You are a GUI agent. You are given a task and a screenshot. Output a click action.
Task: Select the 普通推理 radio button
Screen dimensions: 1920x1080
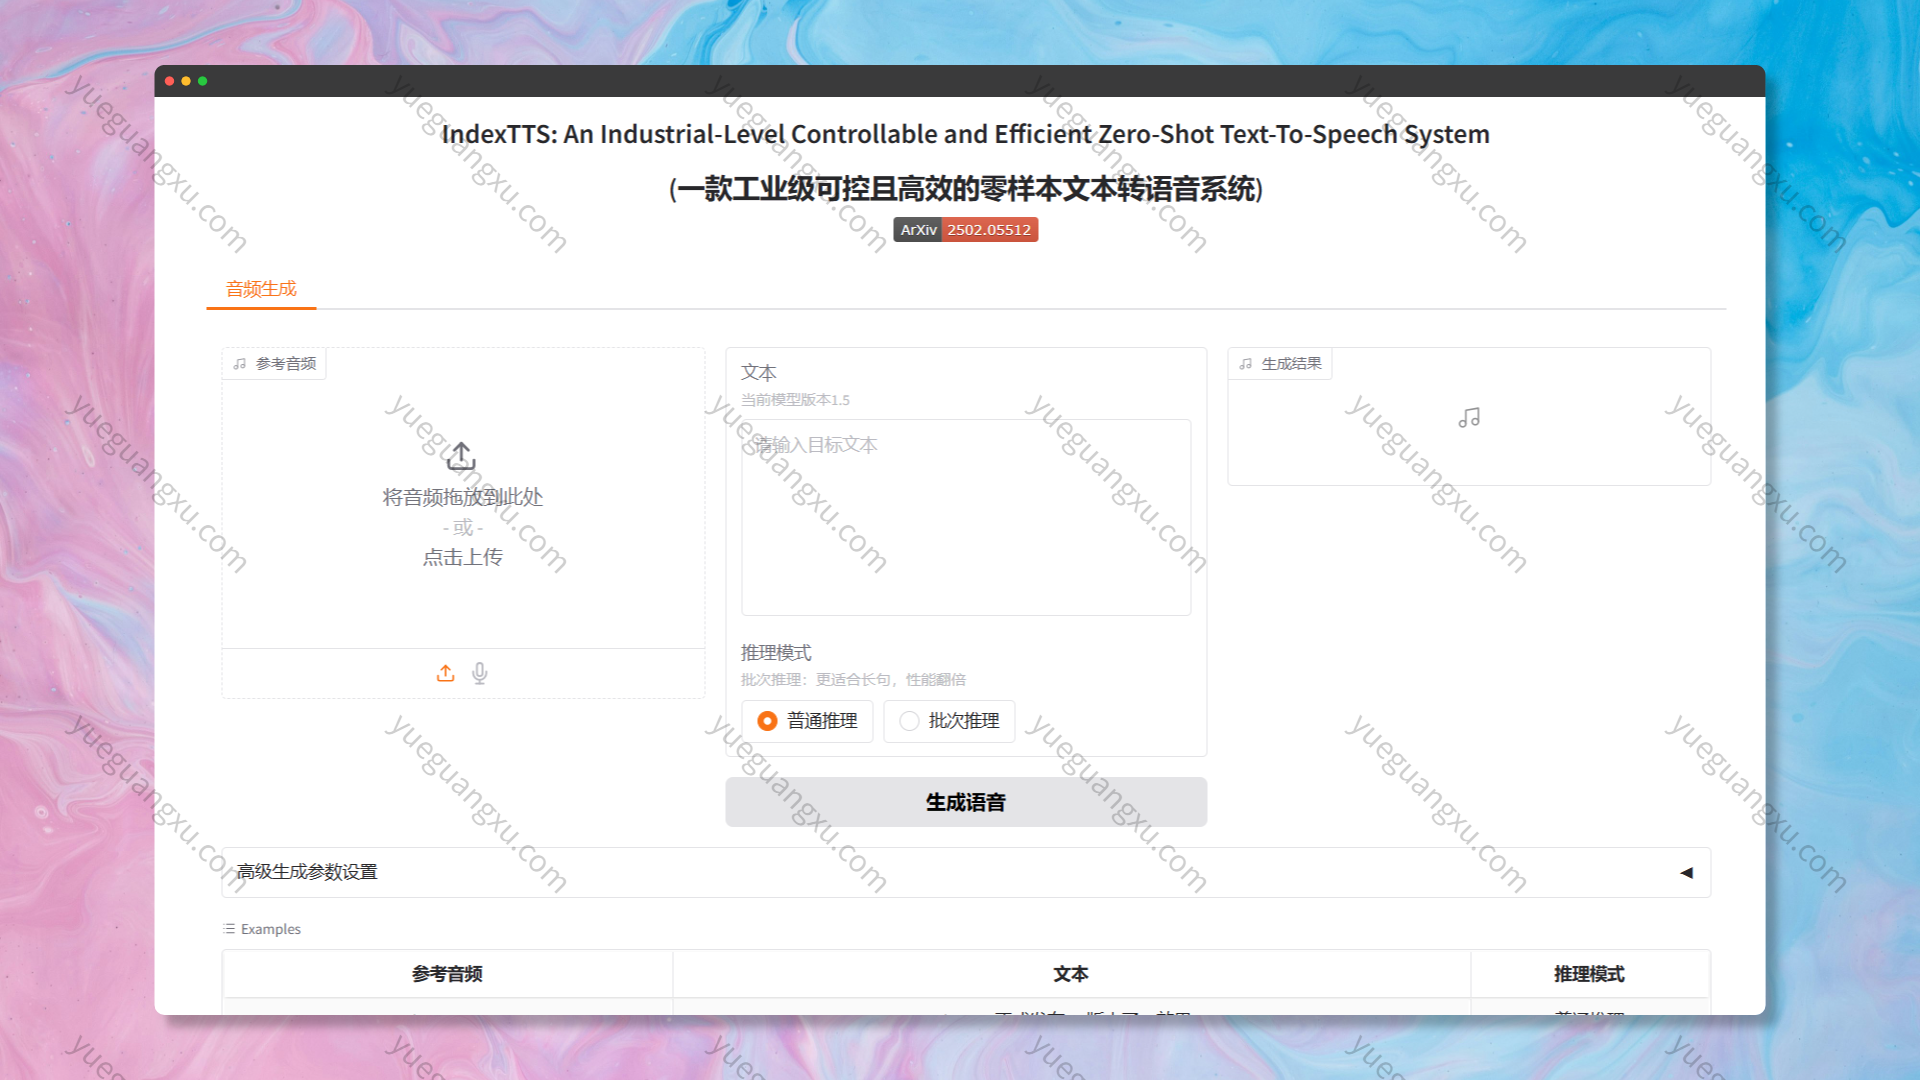pos(767,721)
